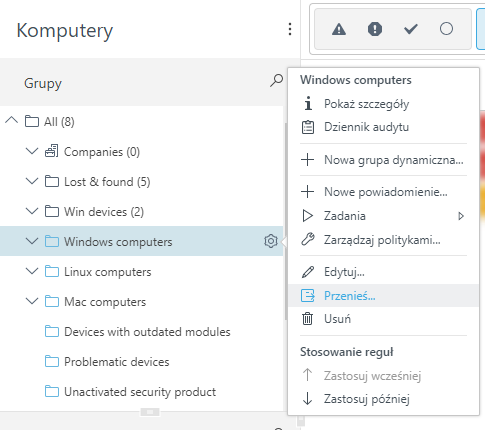
Task: Expand the Mac computers group
Action: 32,301
